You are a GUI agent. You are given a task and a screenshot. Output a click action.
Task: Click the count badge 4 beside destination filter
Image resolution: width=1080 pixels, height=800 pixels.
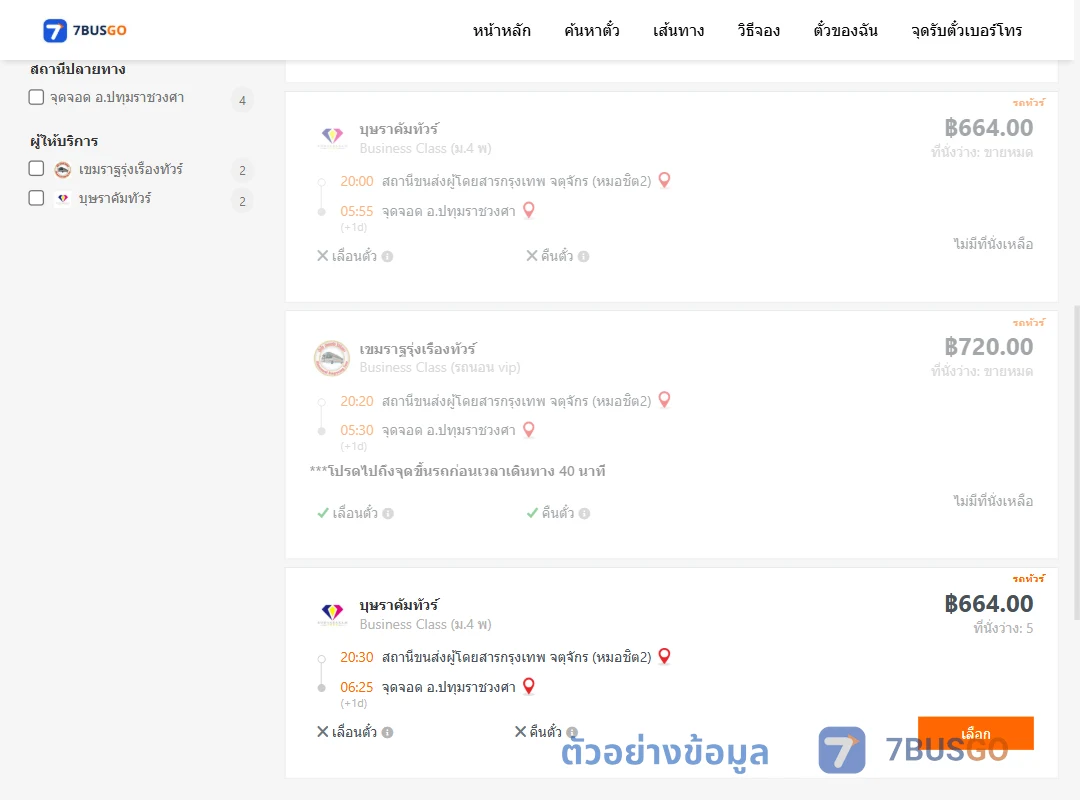click(x=242, y=101)
